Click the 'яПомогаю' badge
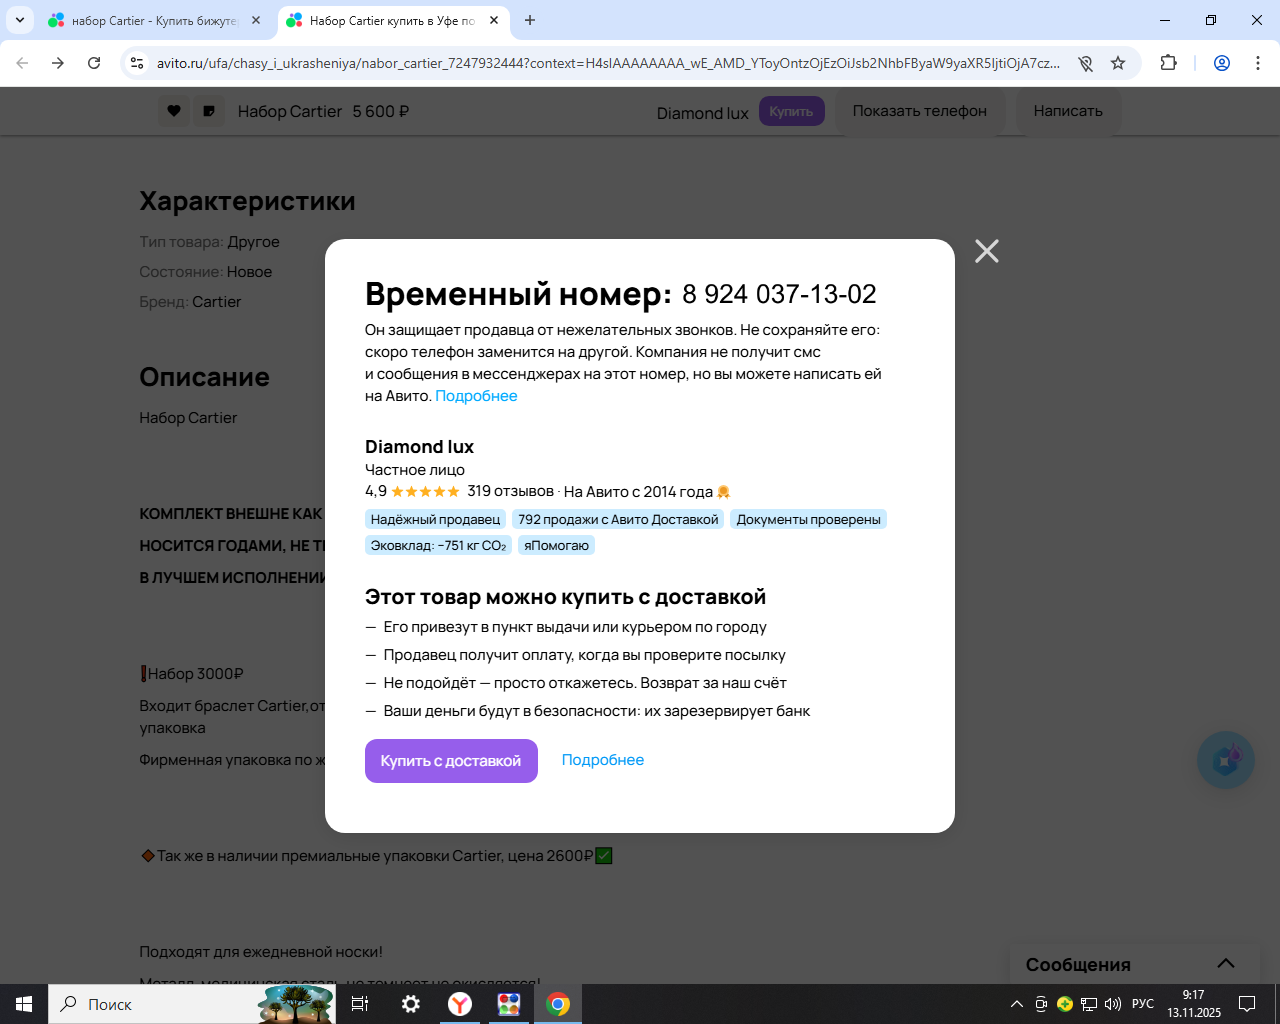 [556, 545]
